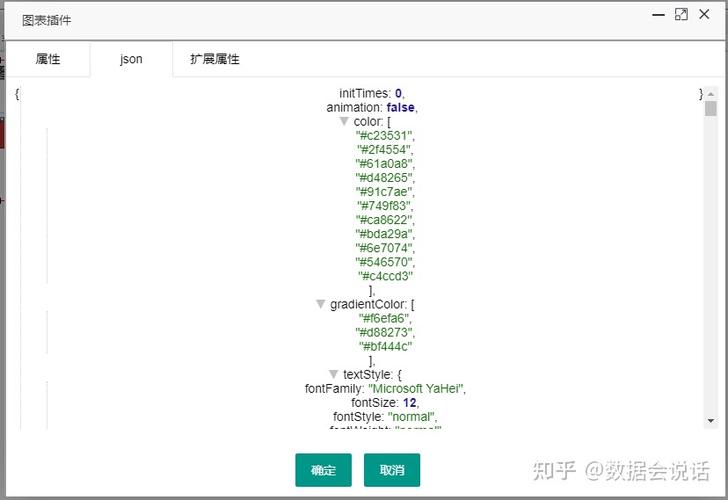Select color value "#c23531"
This screenshot has height=500, width=728.
384,136
